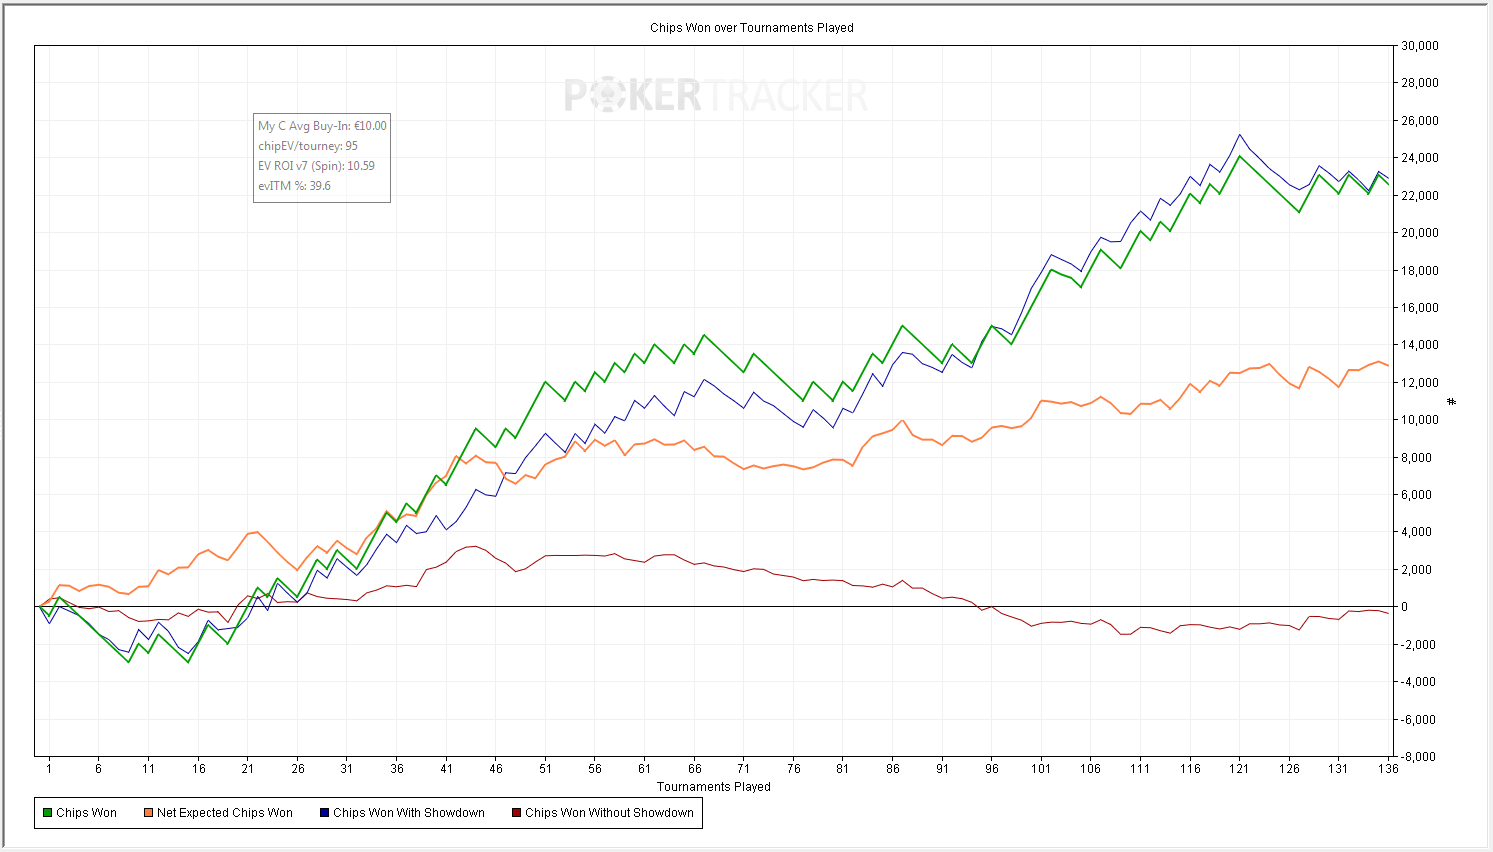Viewport: 1493px width, 852px height.
Task: Click the -8,000 y-axis value
Action: [1420, 757]
